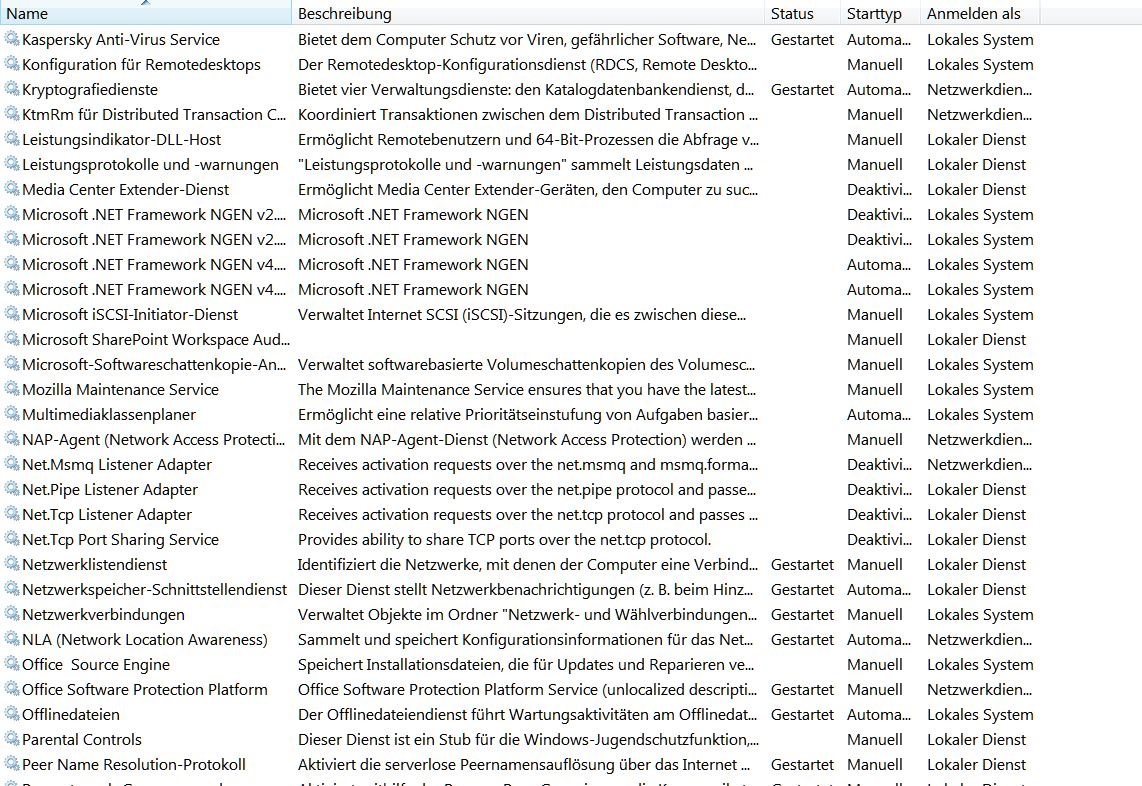
Task: Select the Mozilla Maintenance Service name
Action: coord(120,390)
